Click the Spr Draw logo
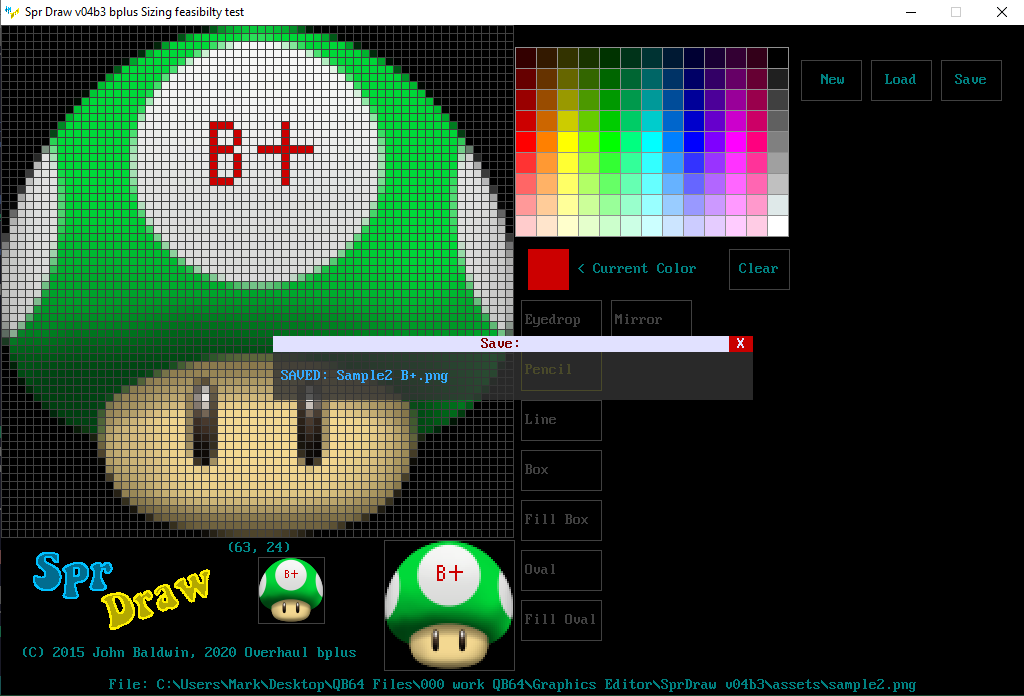The height and width of the screenshot is (696, 1024). click(x=122, y=590)
